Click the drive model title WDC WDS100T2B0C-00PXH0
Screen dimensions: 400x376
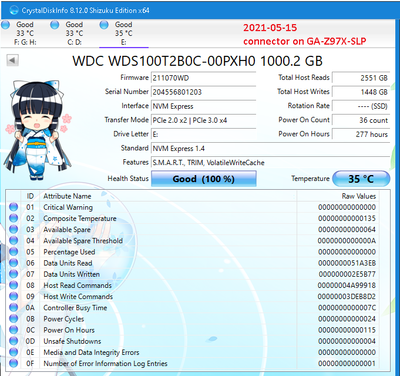click(164, 61)
